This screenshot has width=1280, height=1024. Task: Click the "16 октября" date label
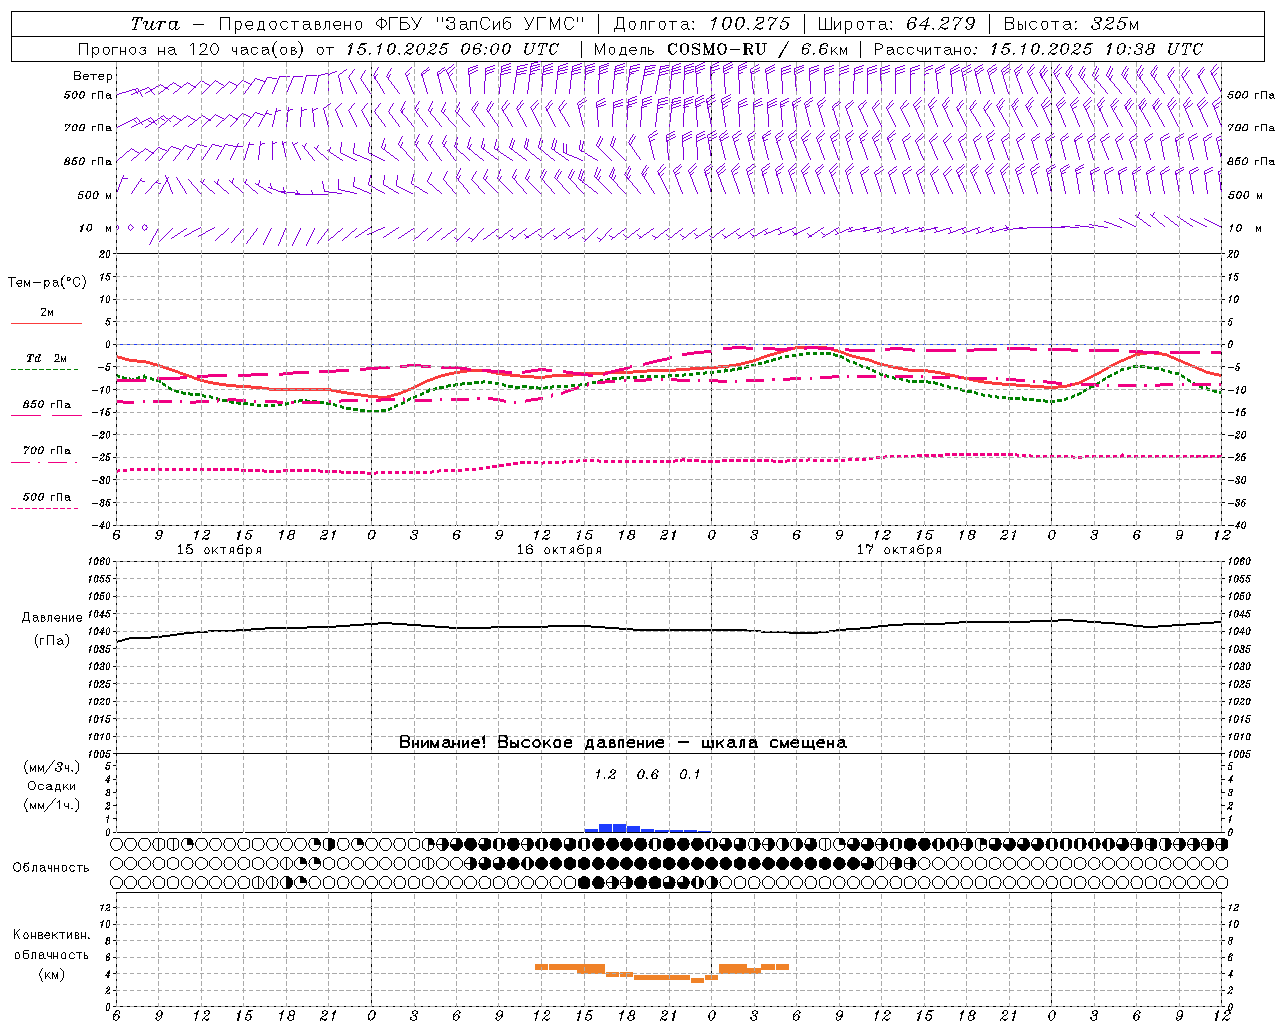[x=559, y=550]
